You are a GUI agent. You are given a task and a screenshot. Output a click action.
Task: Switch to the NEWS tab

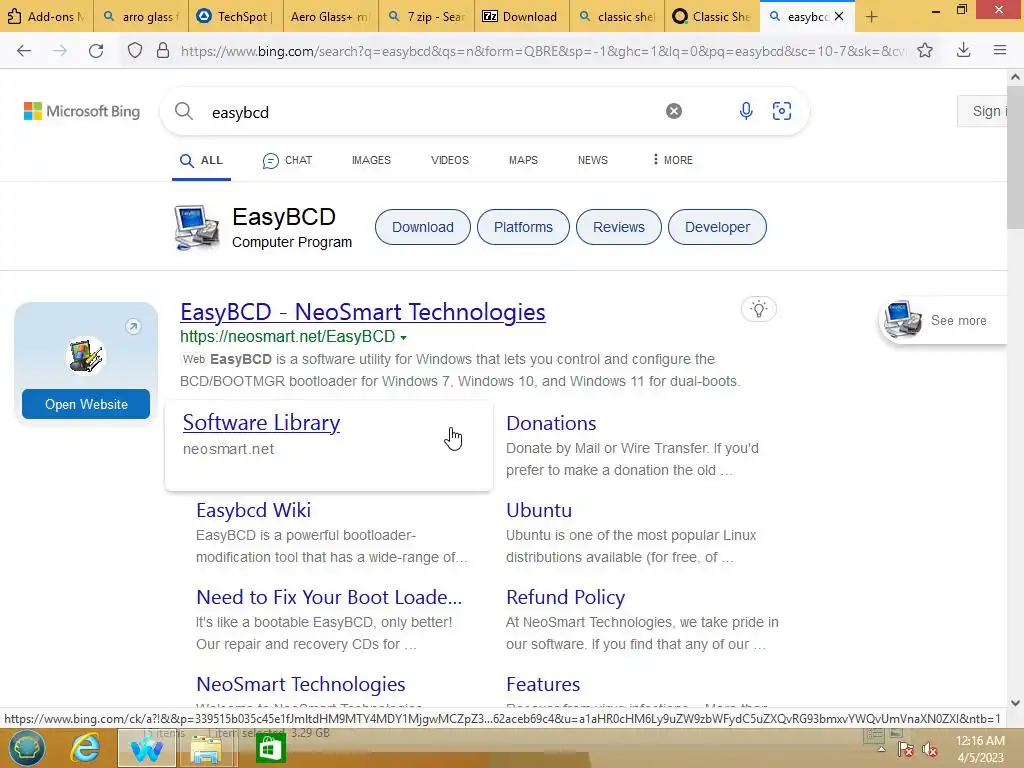click(592, 160)
